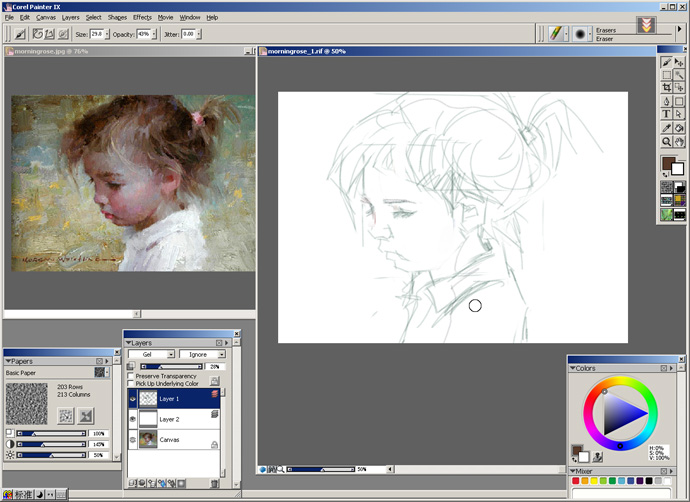The image size is (690, 502).
Task: Hide Layer 1 with its eye icon
Action: point(133,399)
